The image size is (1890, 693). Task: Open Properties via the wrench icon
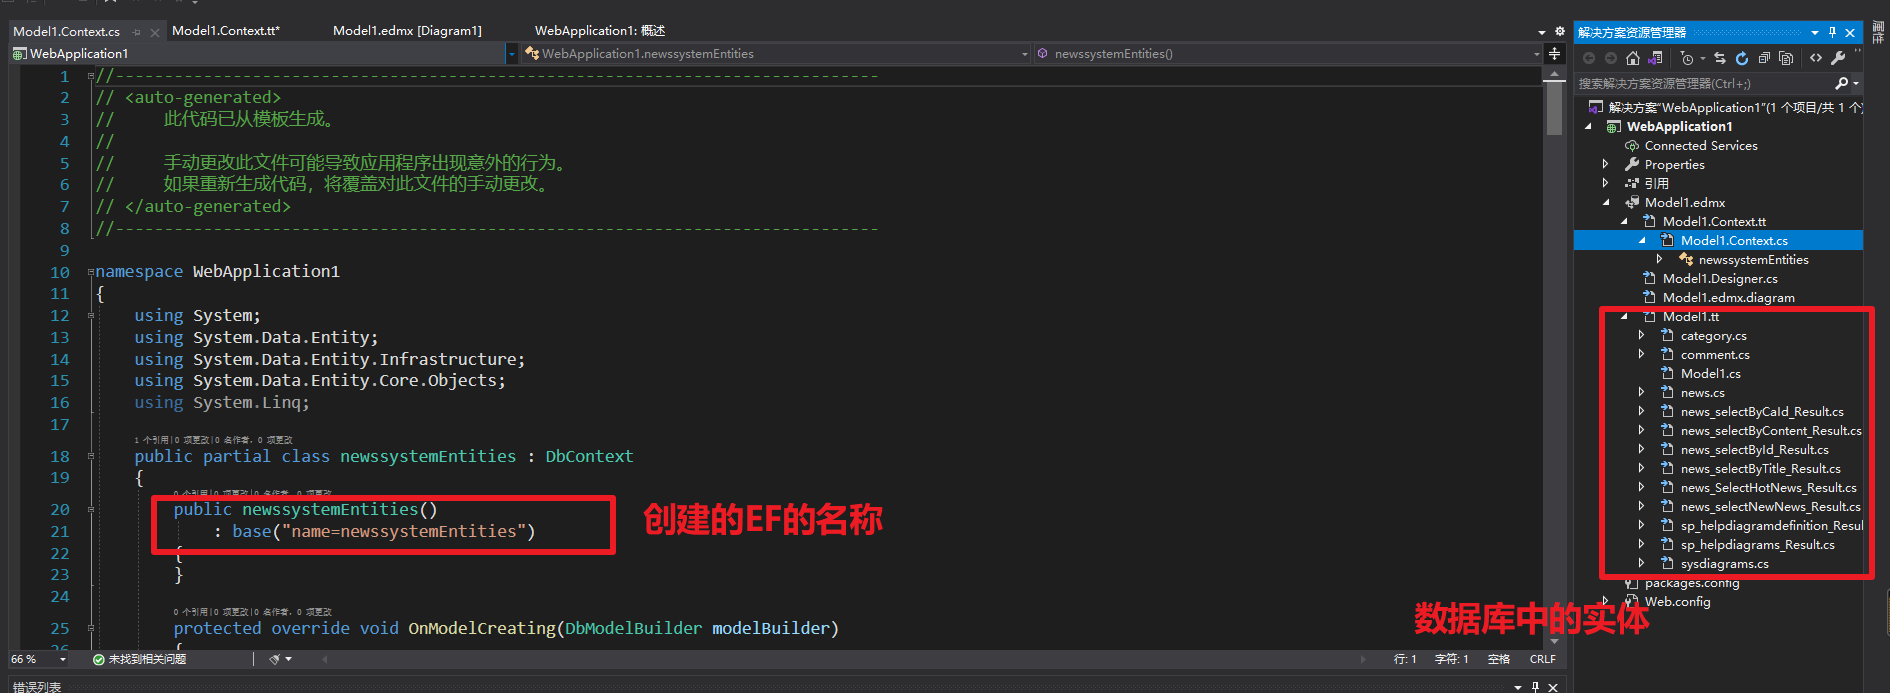tap(1838, 58)
